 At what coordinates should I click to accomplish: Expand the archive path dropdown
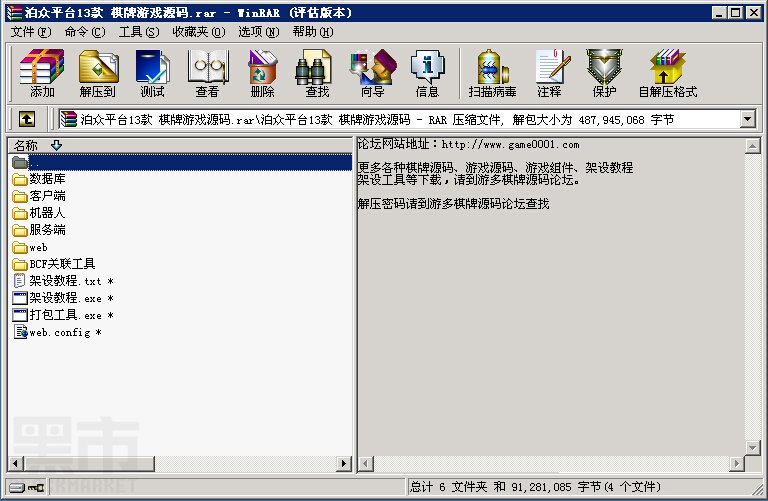pos(747,119)
